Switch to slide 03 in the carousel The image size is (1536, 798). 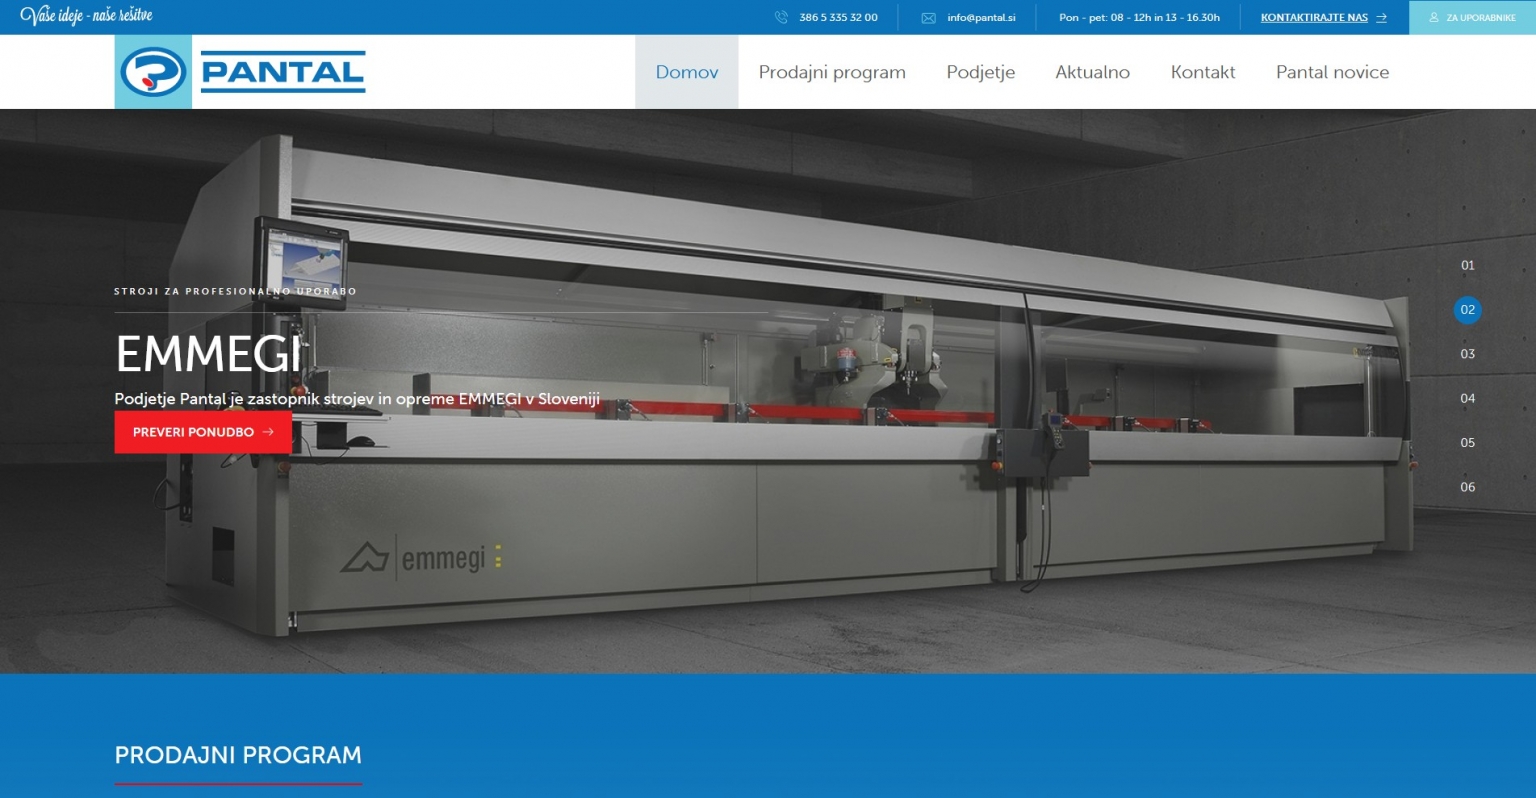tap(1467, 354)
